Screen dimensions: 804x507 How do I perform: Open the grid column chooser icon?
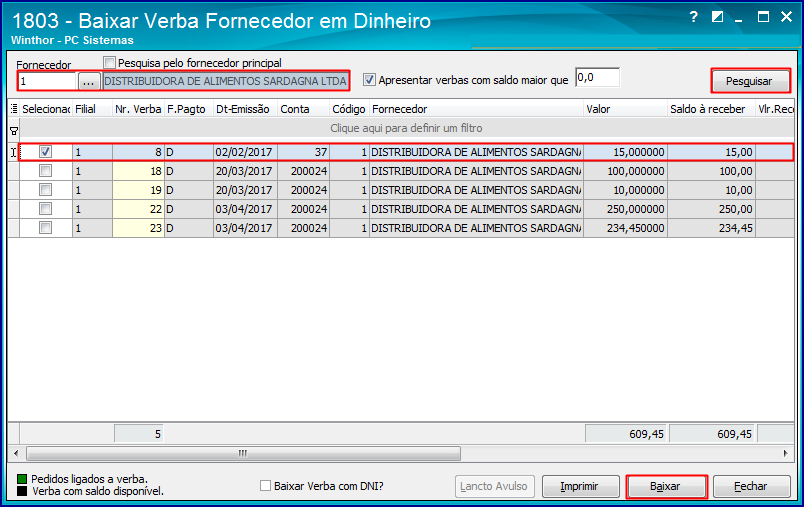click(14, 109)
